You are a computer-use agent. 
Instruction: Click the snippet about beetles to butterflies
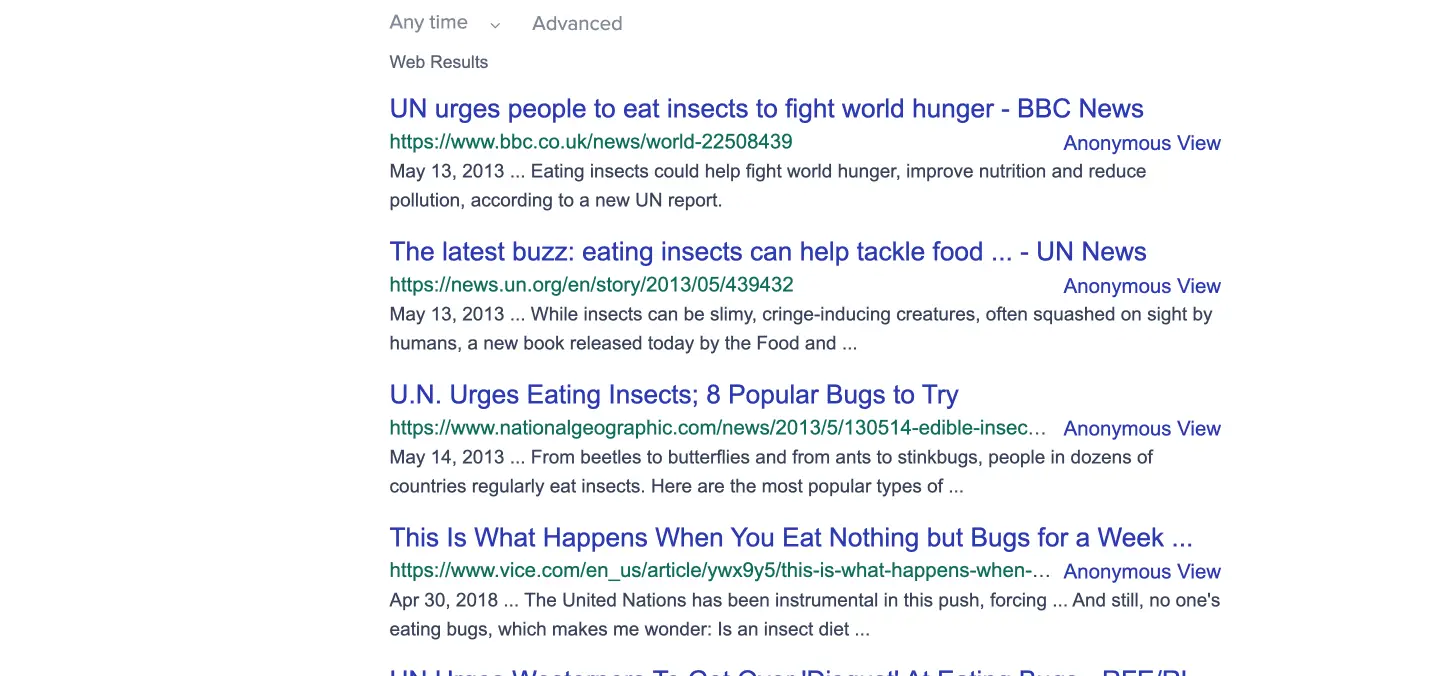coord(770,471)
